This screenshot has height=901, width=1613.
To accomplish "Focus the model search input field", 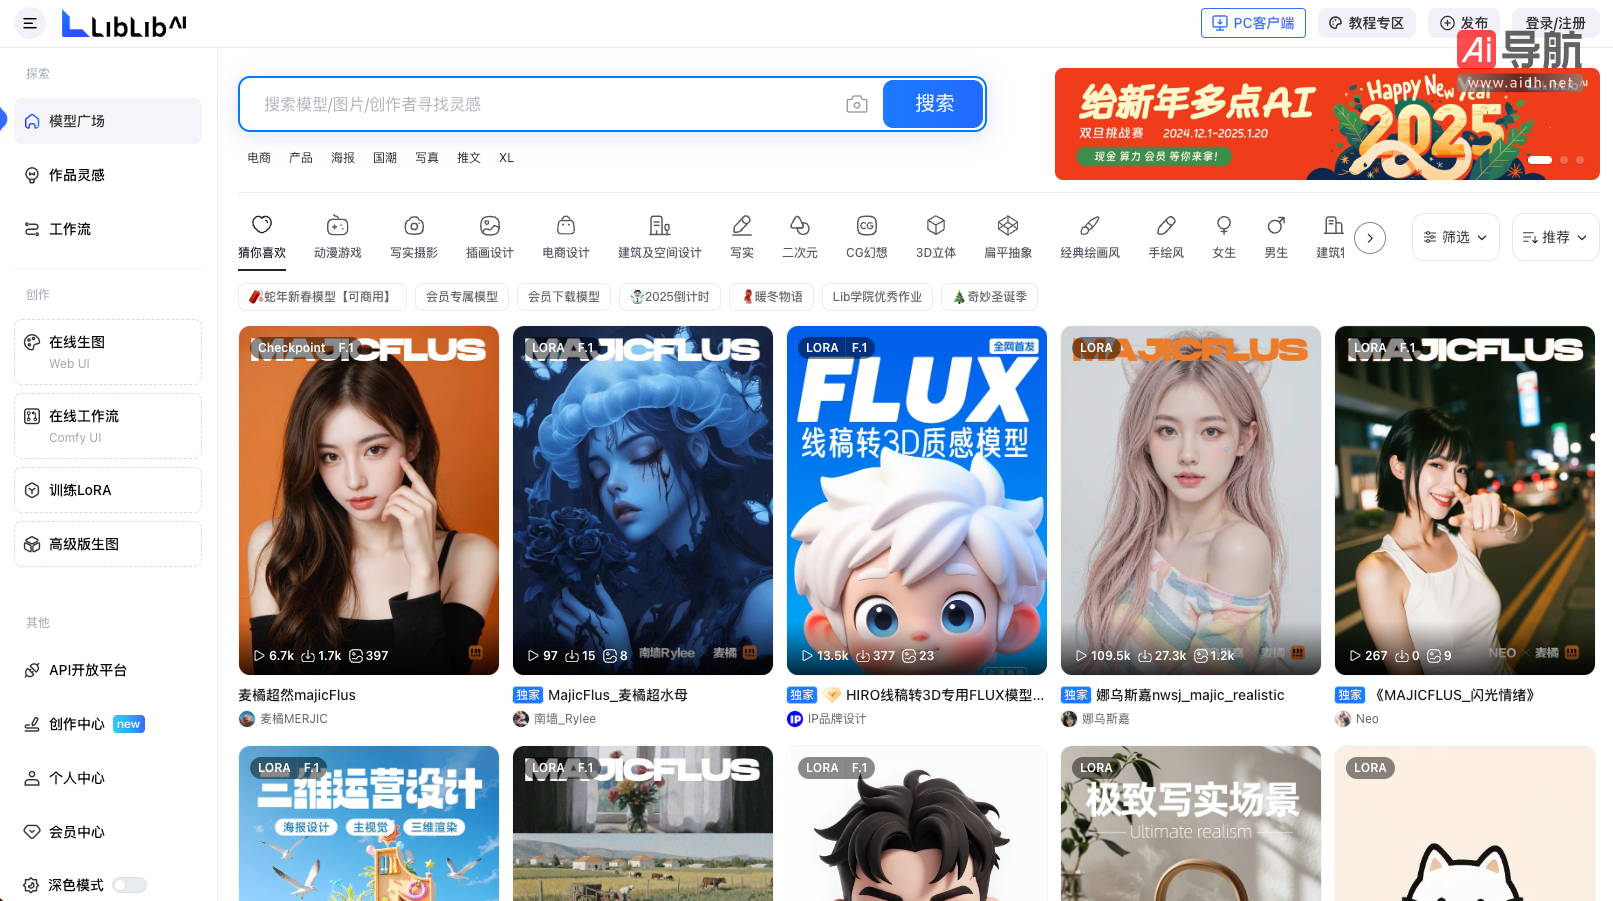I will (x=550, y=104).
